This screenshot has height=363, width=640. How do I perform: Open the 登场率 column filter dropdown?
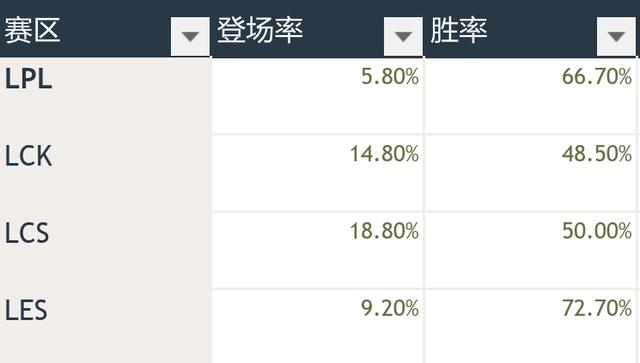pyautogui.click(x=403, y=36)
